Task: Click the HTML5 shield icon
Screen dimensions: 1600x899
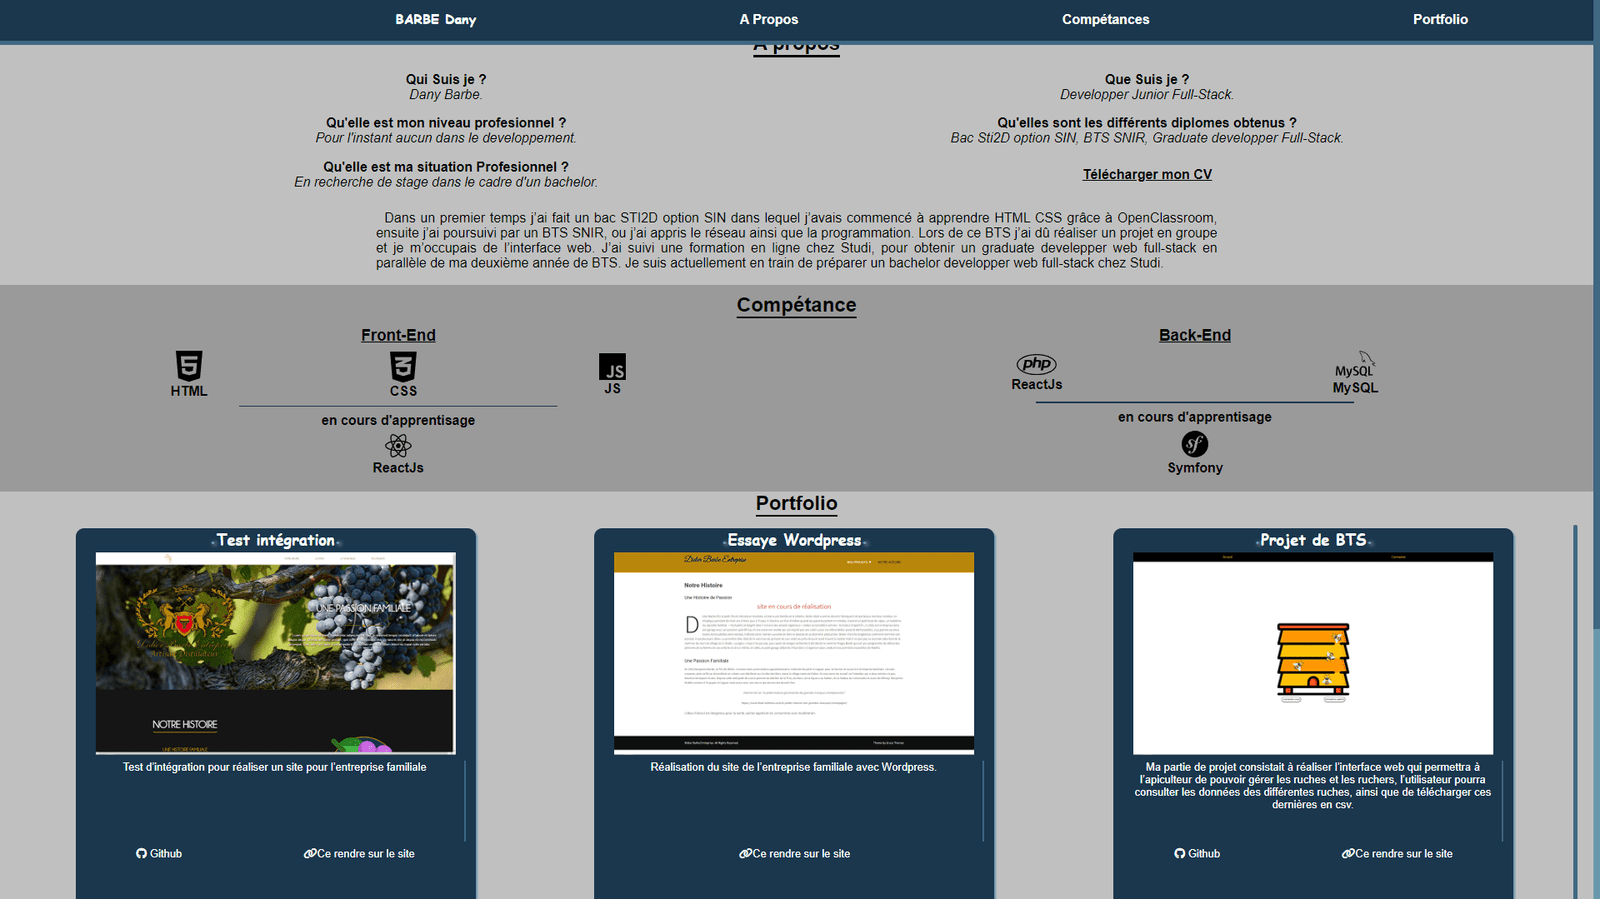Action: tap(189, 365)
